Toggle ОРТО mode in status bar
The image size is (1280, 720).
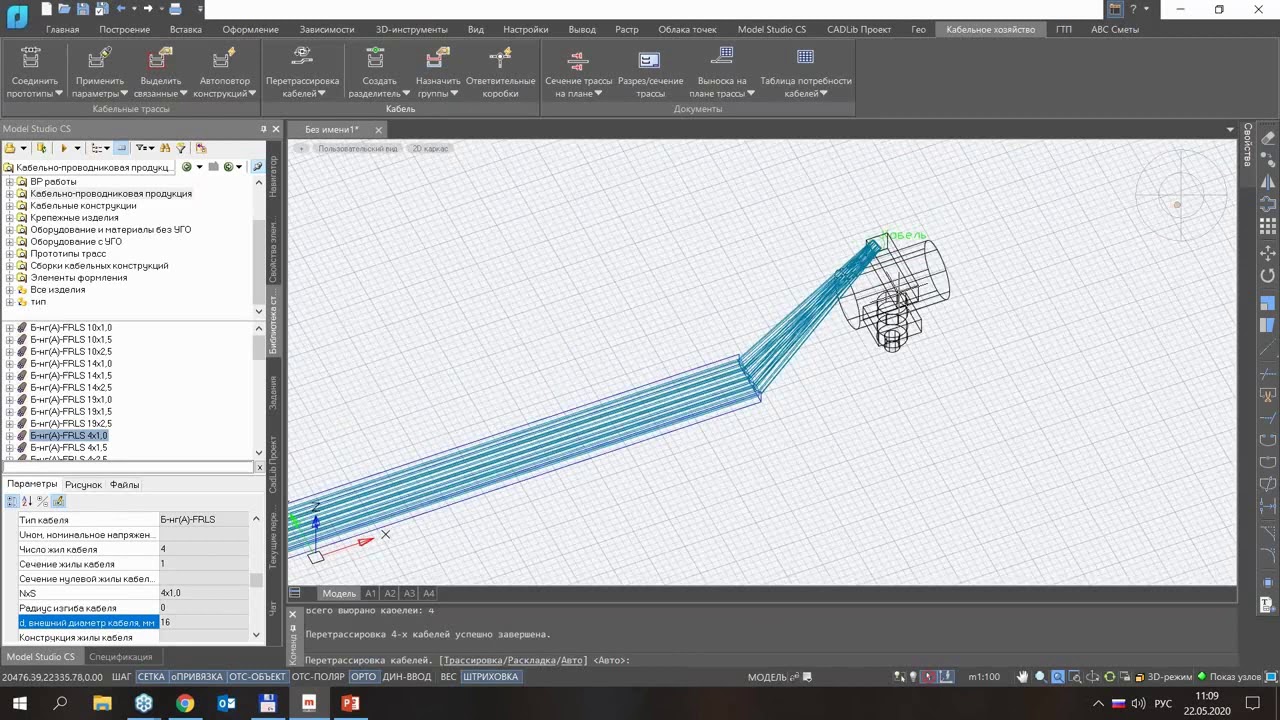(363, 676)
